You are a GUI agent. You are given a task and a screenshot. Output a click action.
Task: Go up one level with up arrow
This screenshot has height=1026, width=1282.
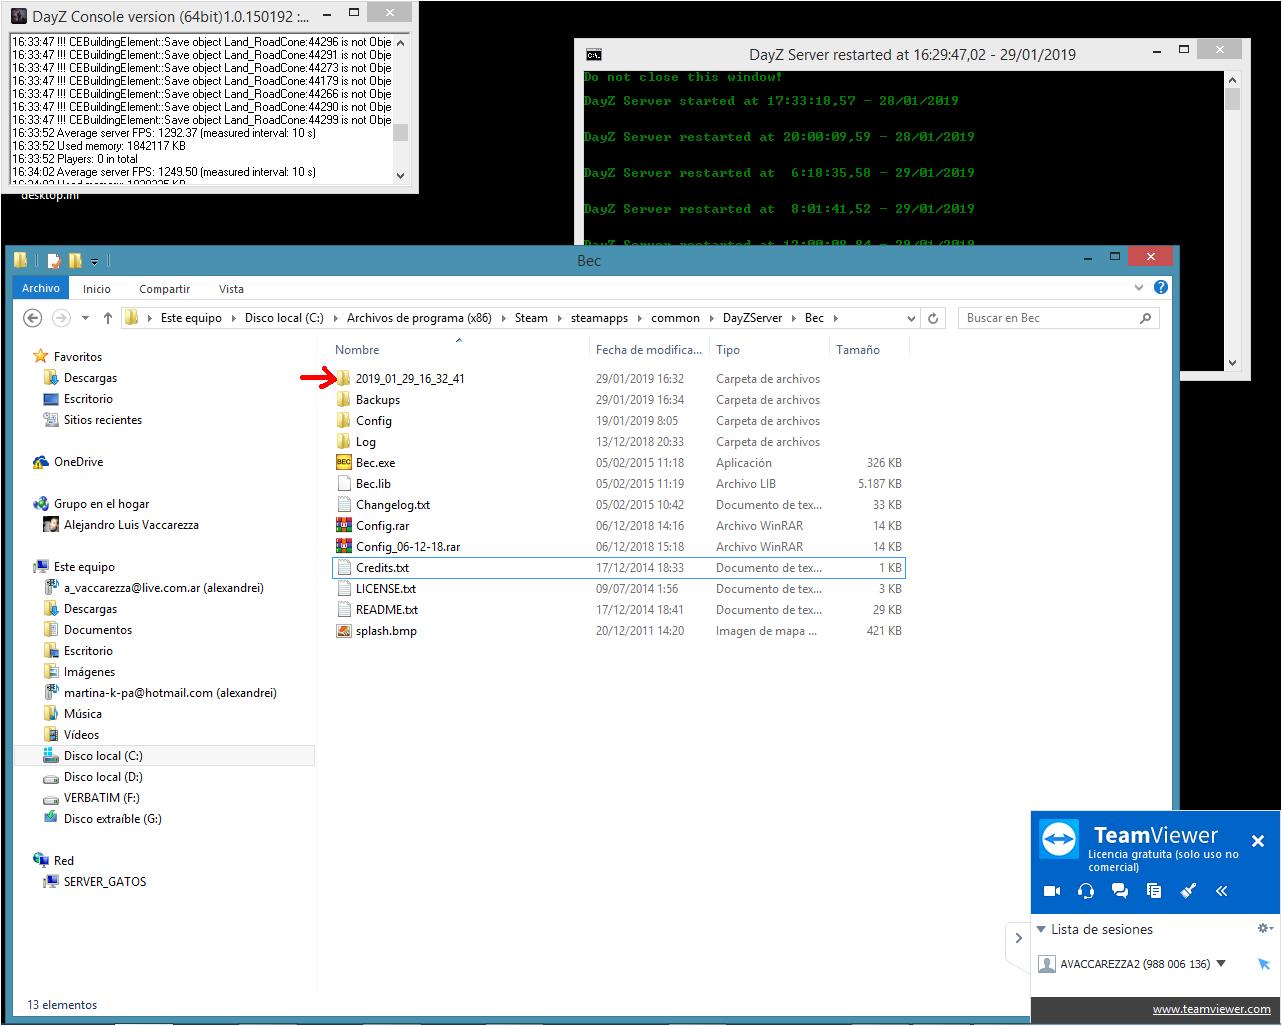pos(108,318)
